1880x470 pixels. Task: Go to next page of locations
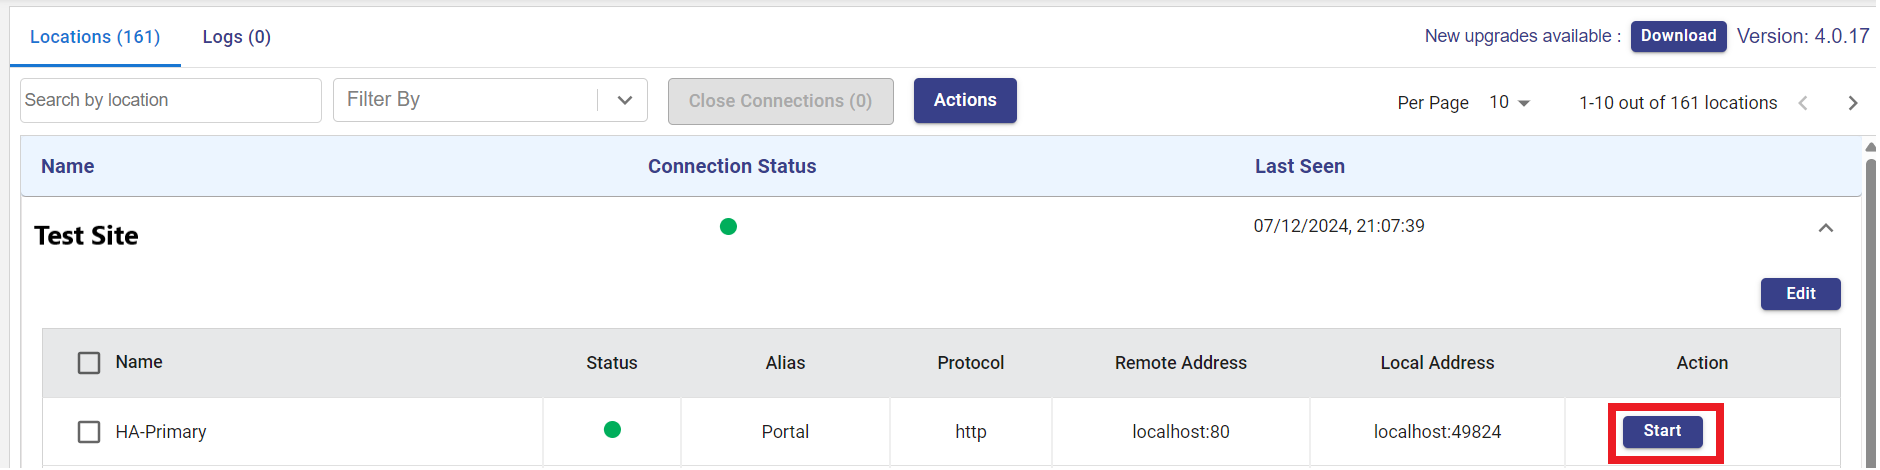pyautogui.click(x=1852, y=103)
